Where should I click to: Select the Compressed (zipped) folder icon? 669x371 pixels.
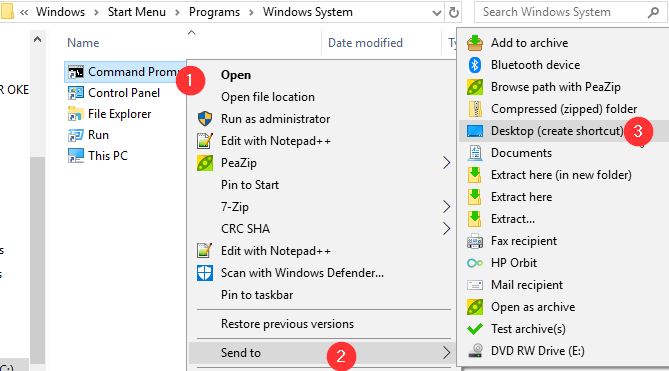coord(475,109)
